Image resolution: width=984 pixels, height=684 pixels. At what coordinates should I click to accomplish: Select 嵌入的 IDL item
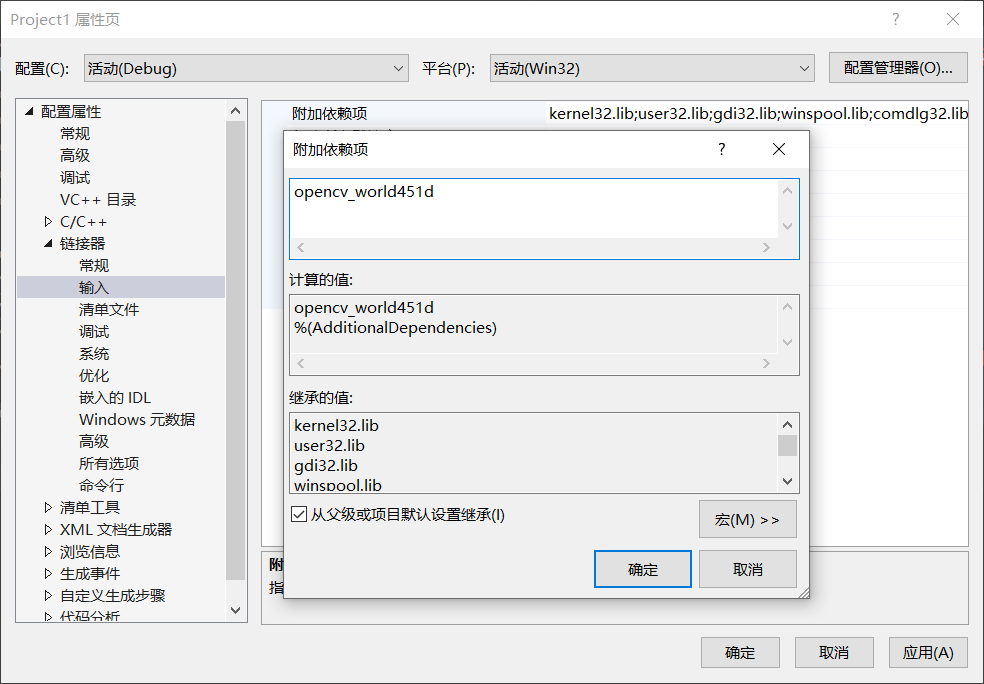click(x=115, y=397)
